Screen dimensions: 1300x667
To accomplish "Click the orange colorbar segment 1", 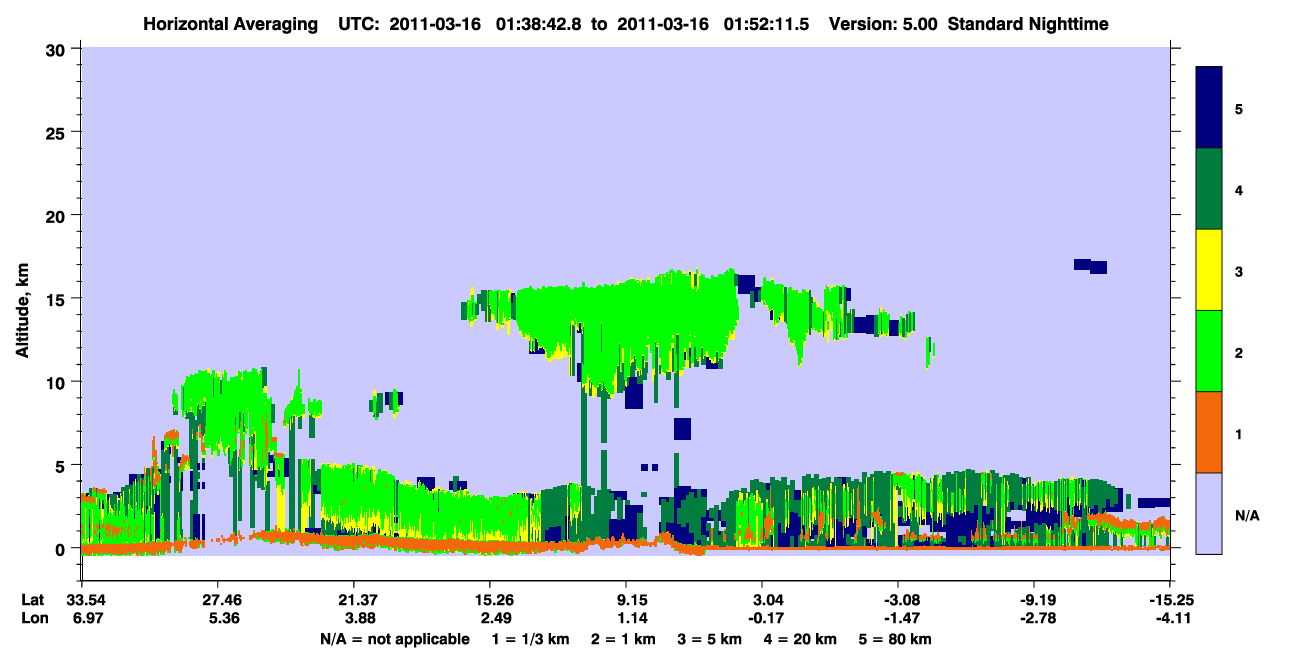I will coord(1209,432).
